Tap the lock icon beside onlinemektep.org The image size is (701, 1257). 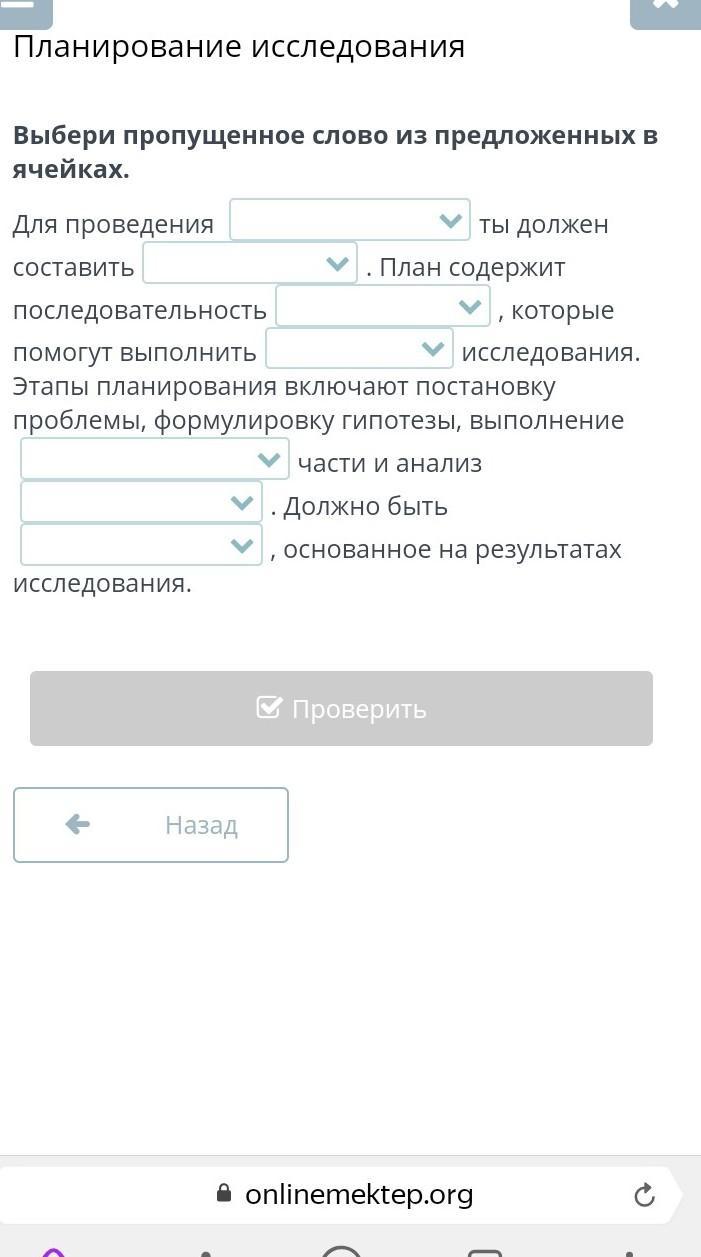tap(224, 1194)
